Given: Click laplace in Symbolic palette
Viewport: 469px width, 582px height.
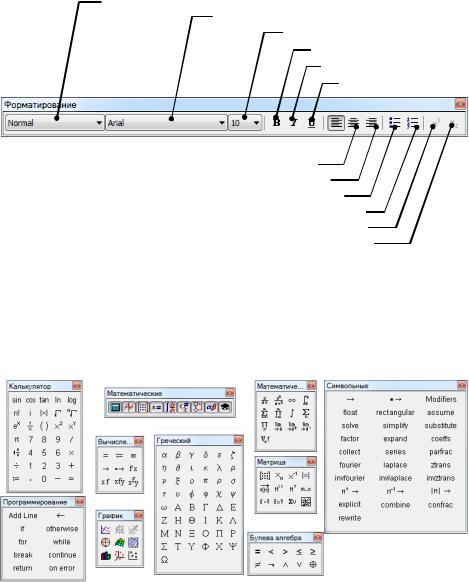Looking at the screenshot, I should (x=395, y=465).
